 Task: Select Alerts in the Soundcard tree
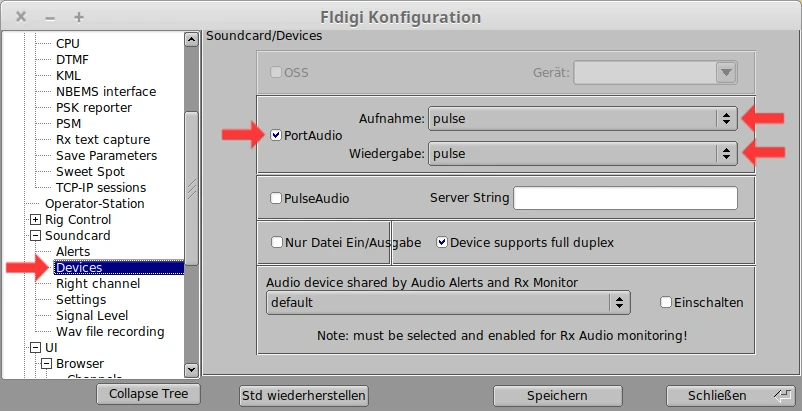tap(73, 252)
